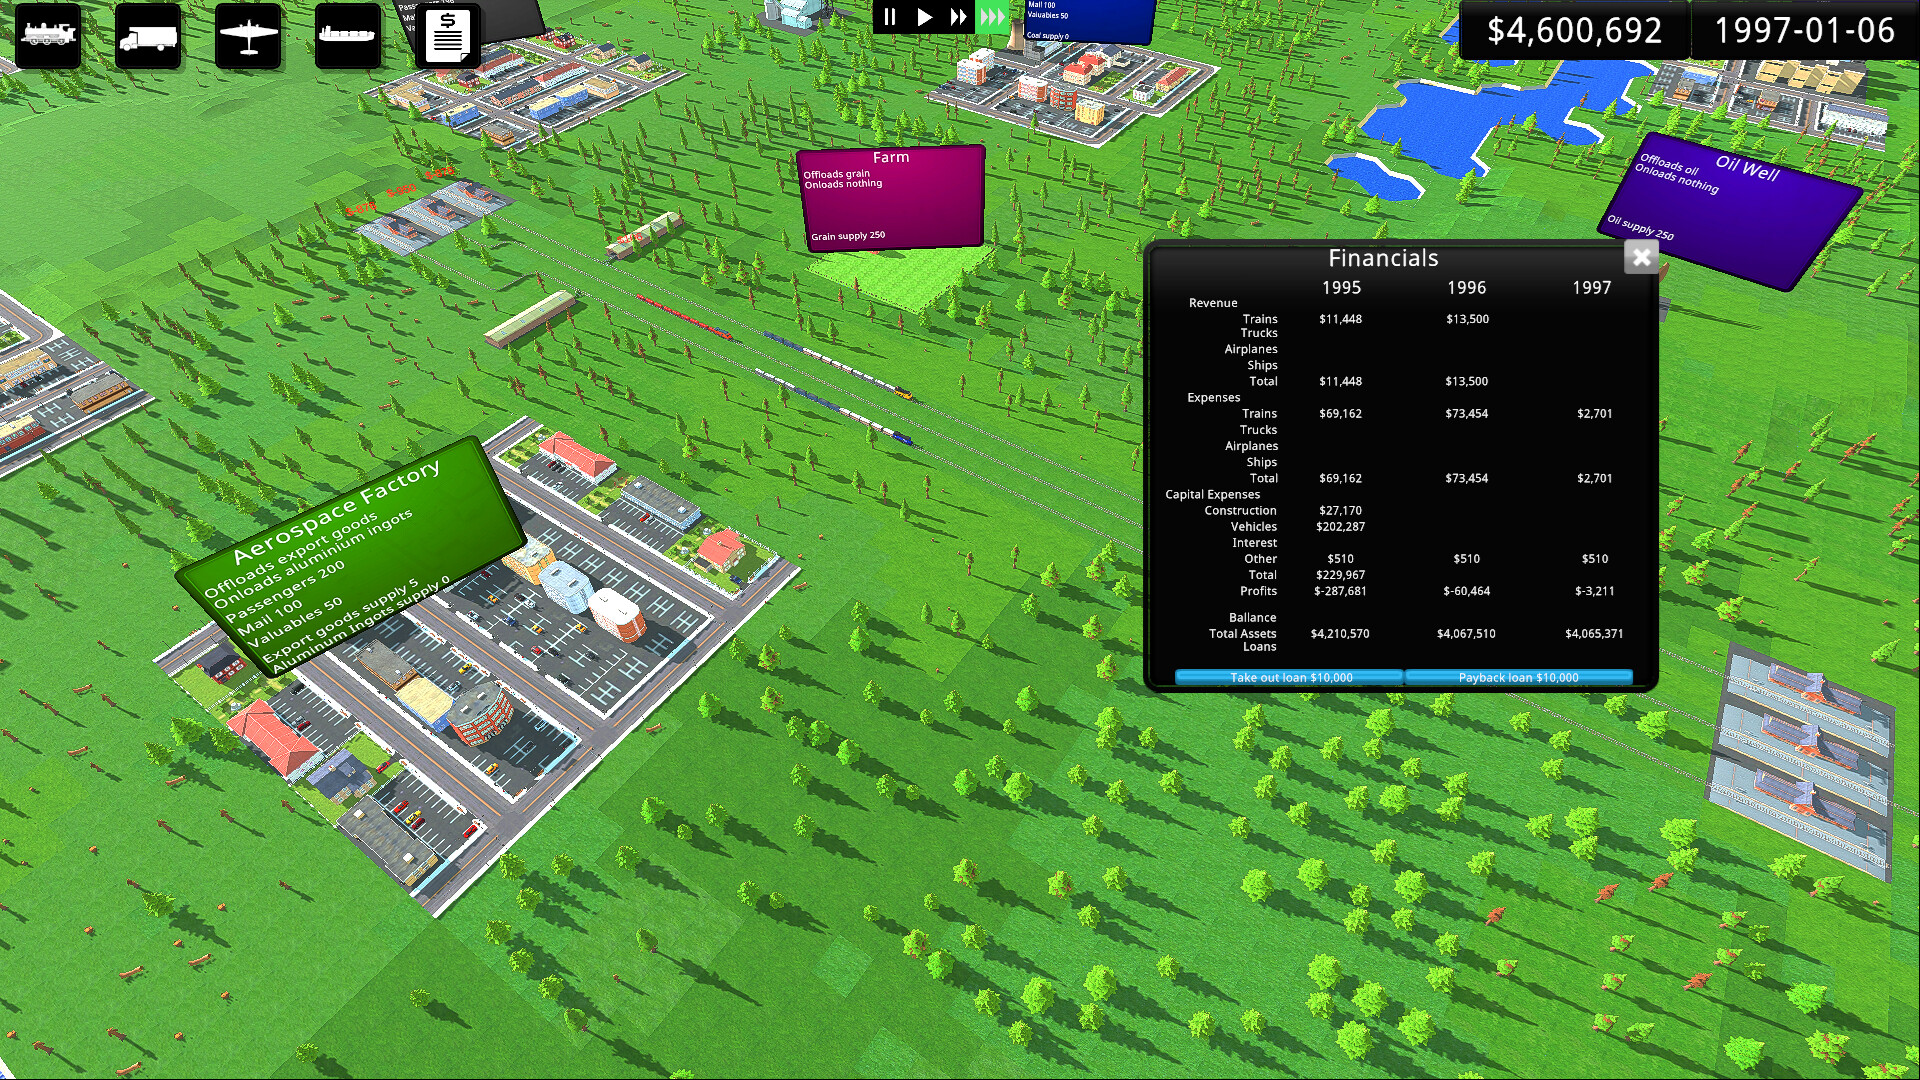1920x1080 pixels.
Task: Pause the game simulation
Action: [889, 17]
